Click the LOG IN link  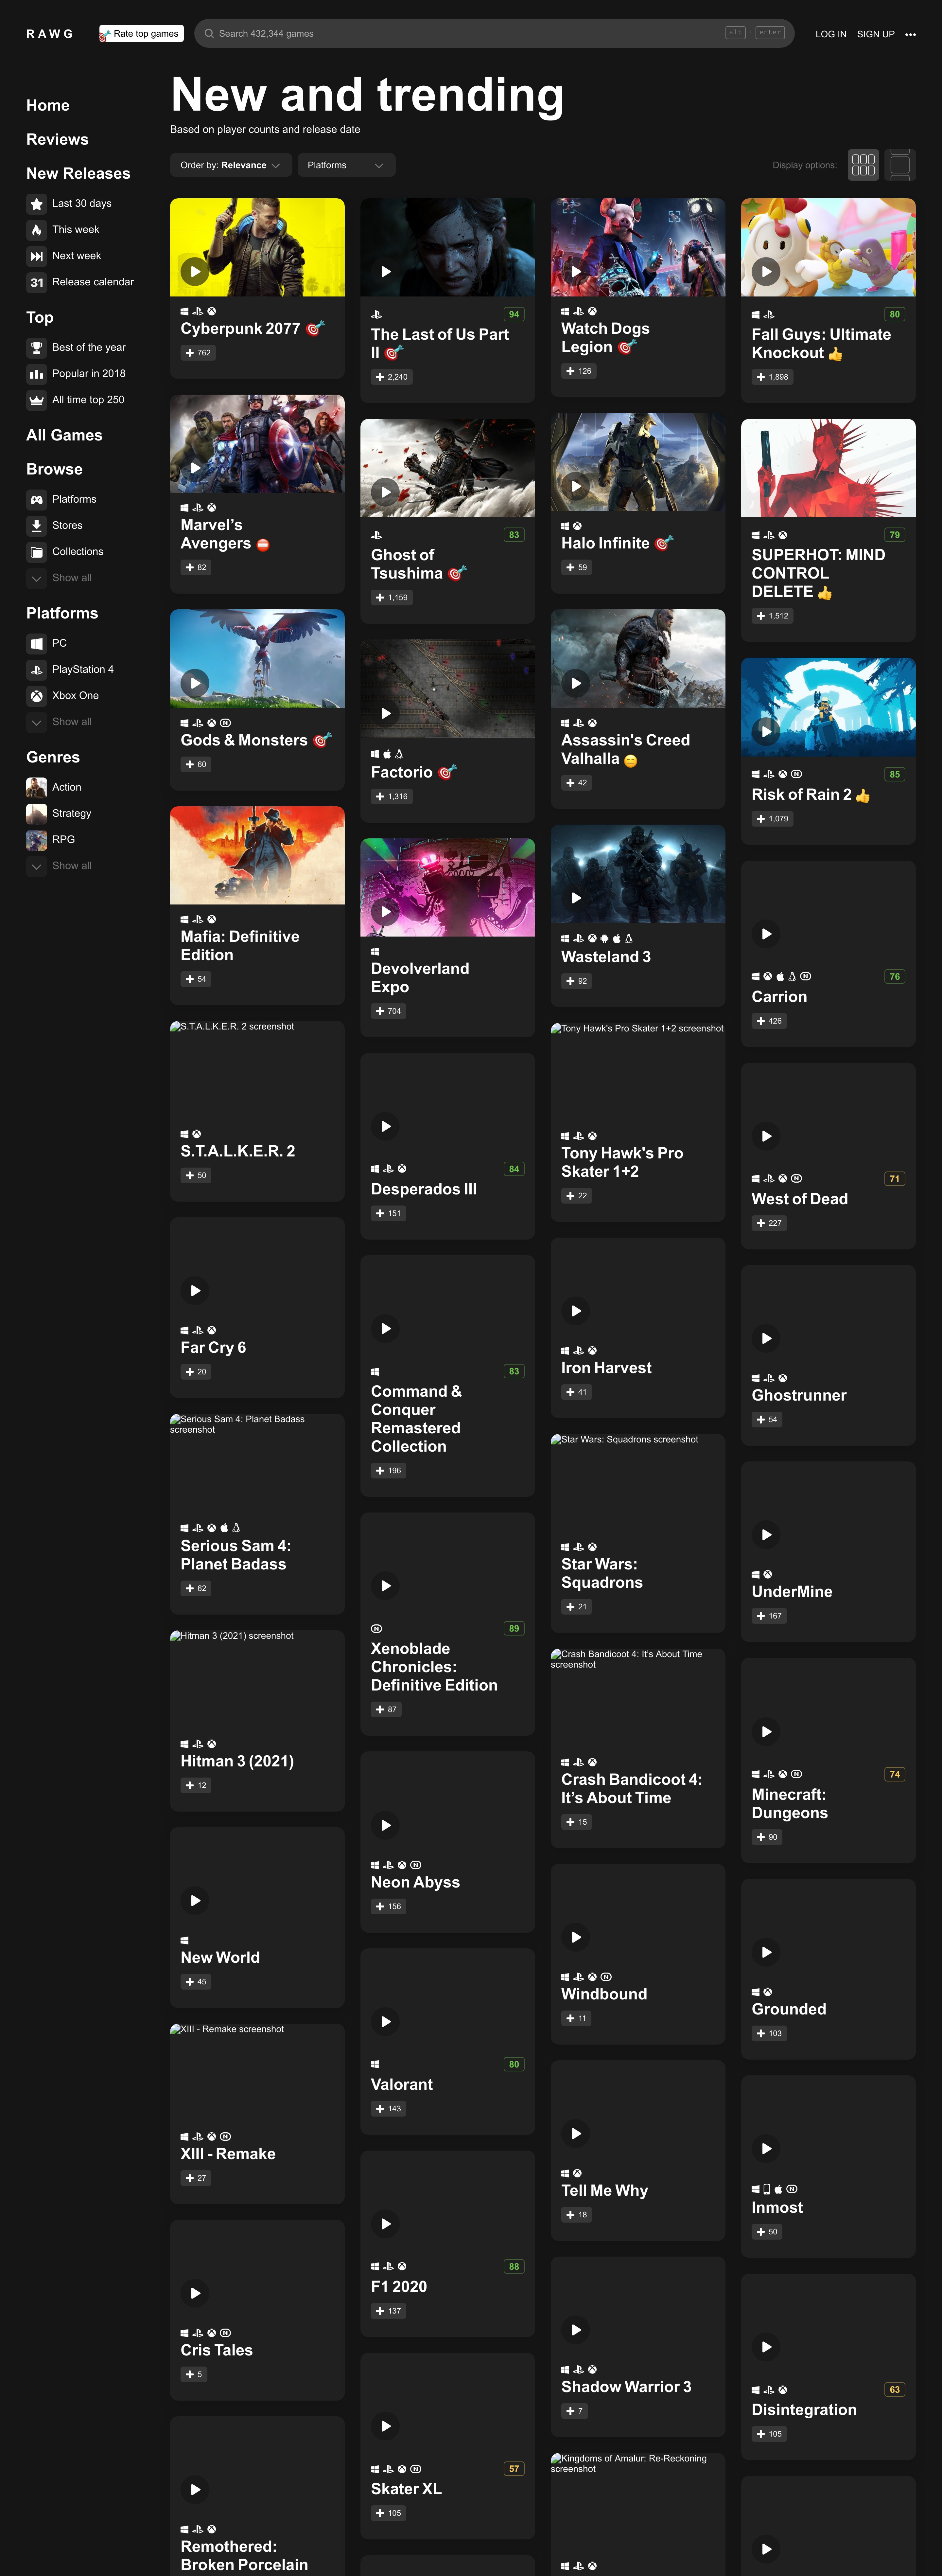[x=830, y=34]
